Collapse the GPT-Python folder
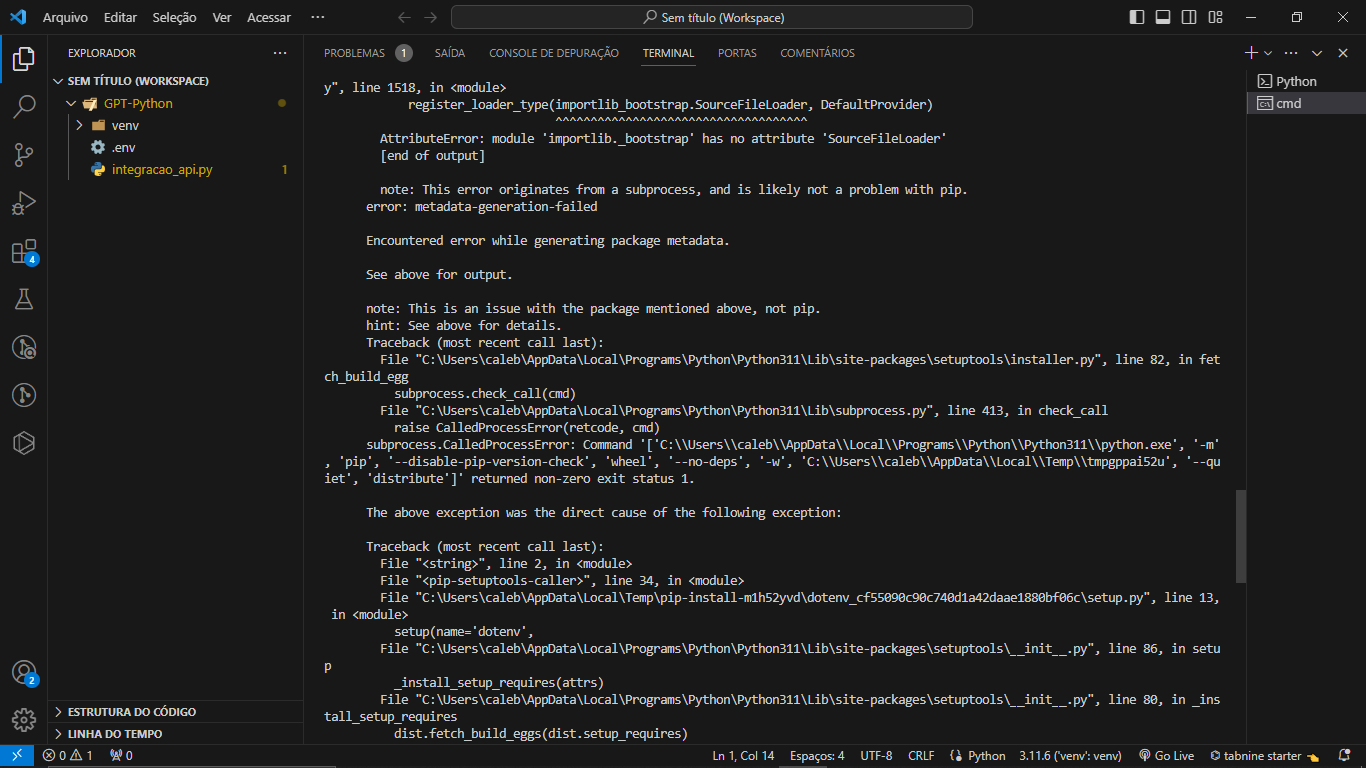This screenshot has width=1366, height=768. coord(71,103)
